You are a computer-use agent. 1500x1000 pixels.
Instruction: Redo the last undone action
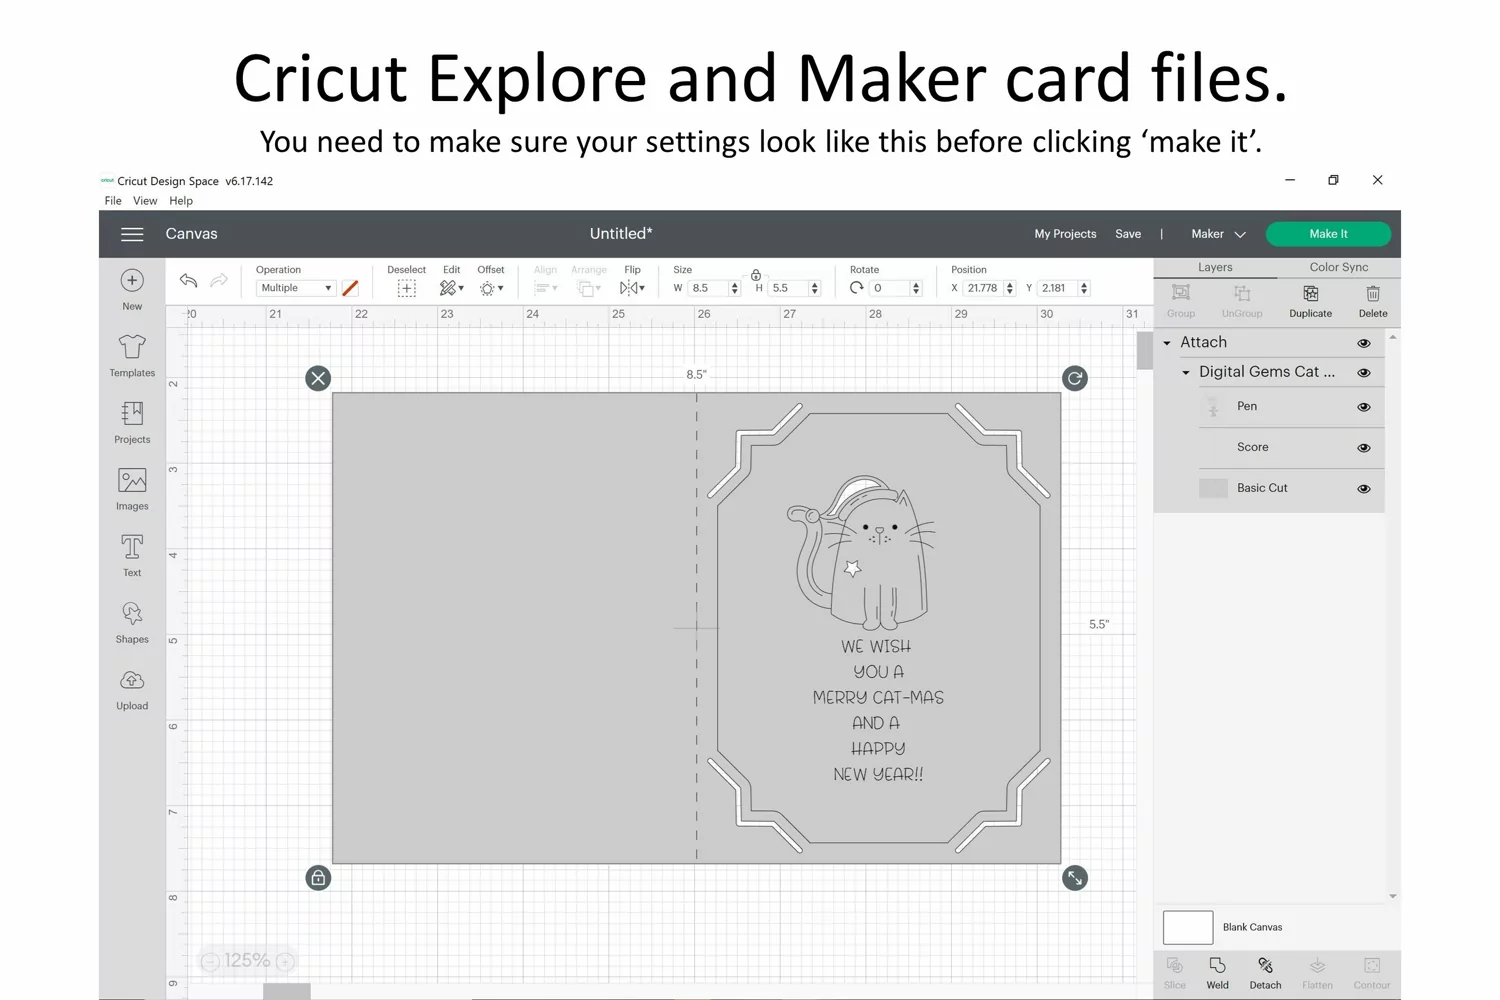[219, 281]
